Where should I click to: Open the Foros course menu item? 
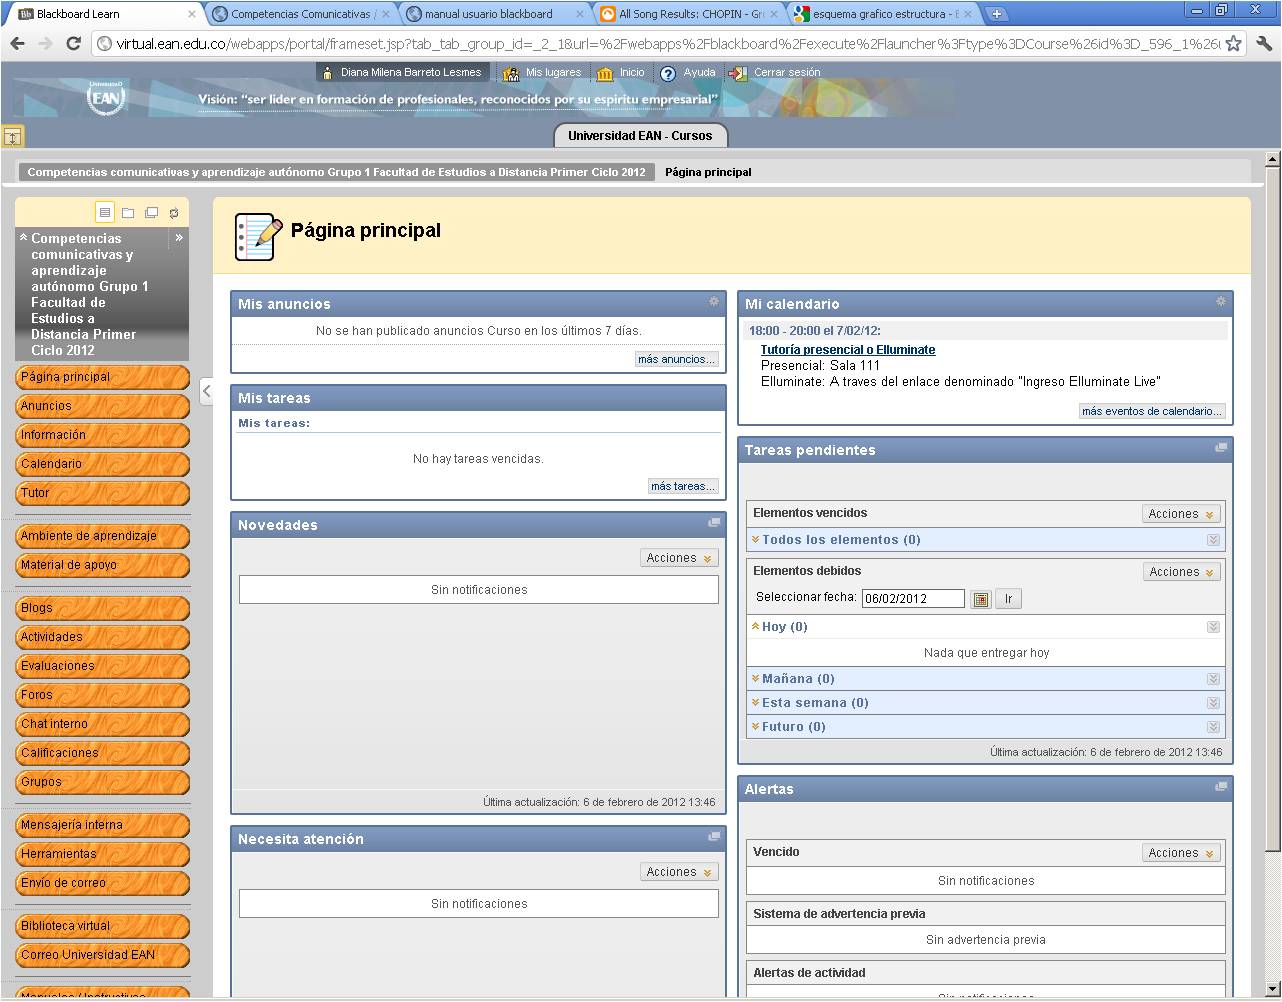[x=102, y=695]
